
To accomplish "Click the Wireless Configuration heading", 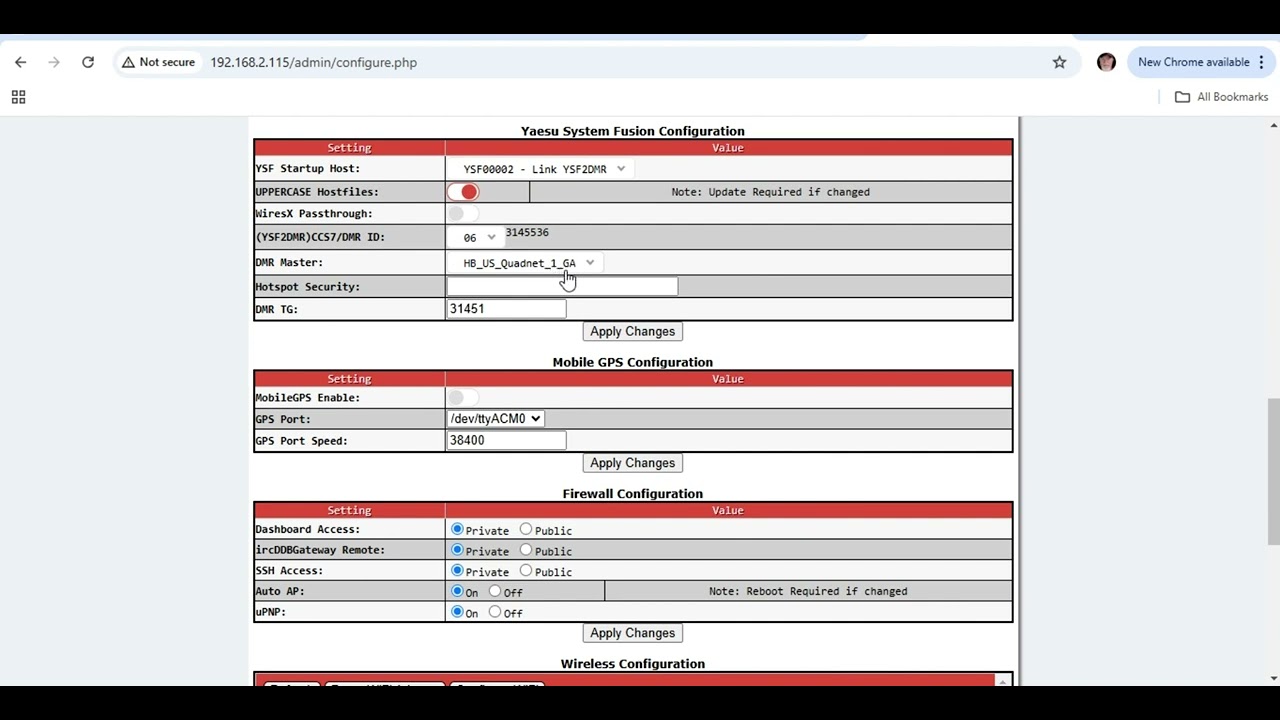I will coord(632,664).
